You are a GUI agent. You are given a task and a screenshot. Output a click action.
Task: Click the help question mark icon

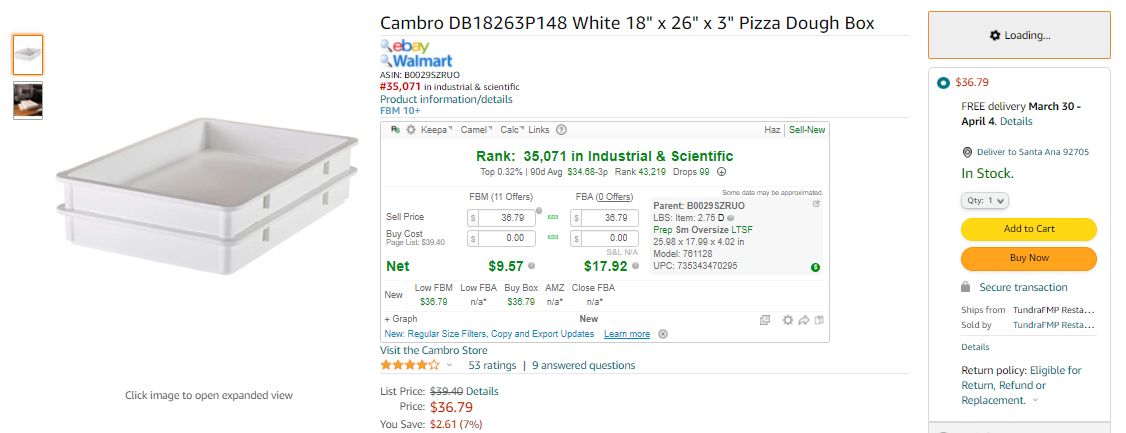562,130
